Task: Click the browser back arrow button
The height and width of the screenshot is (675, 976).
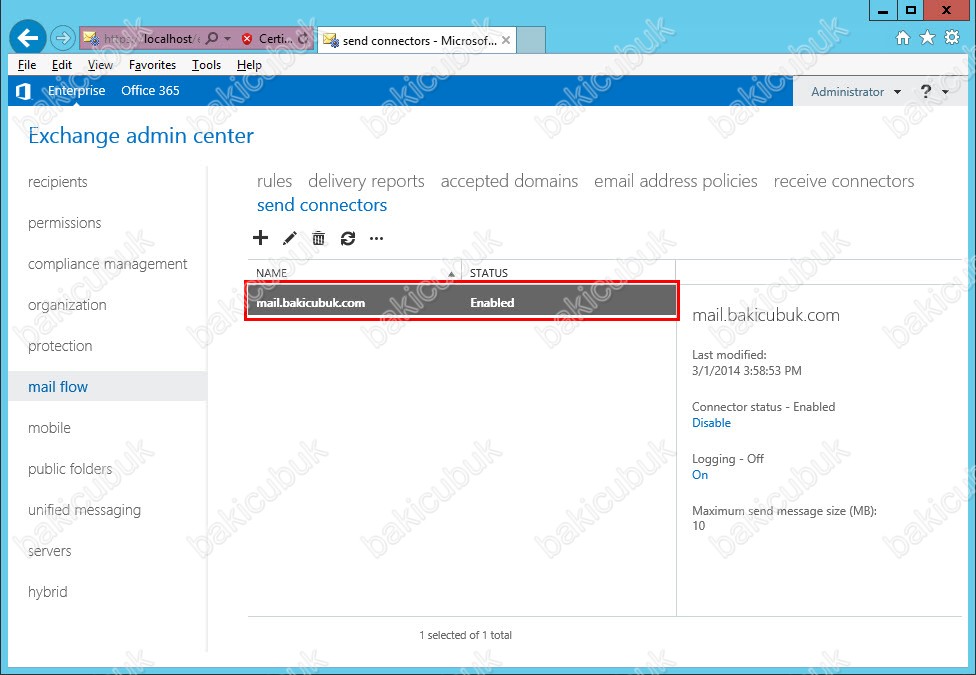Action: (27, 38)
